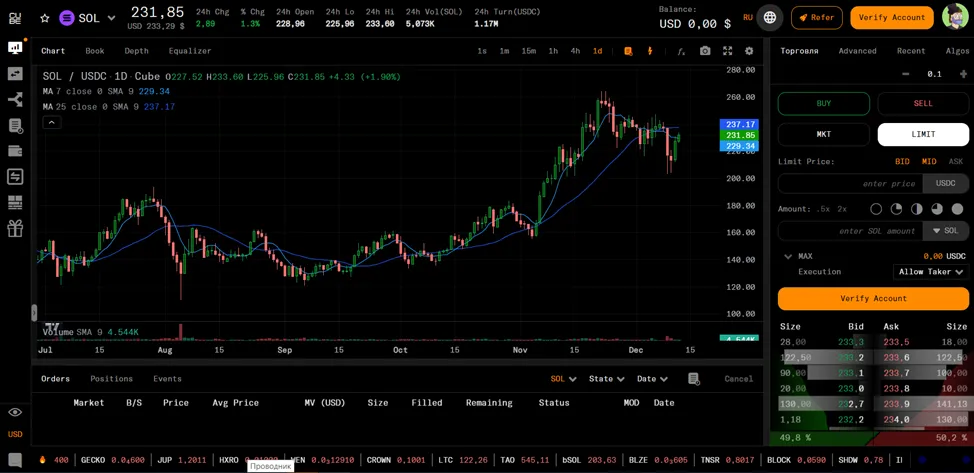Click the lightning quick-trade icon
Viewport: 974px width, 473px height.
(x=650, y=51)
